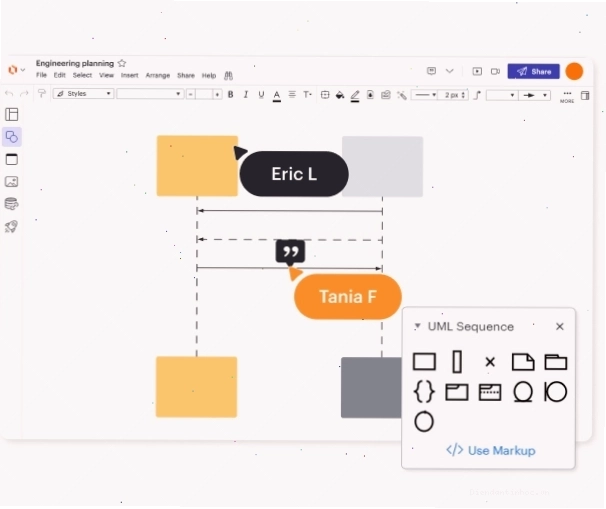Click the blue Share button
Screen dimensions: 606x509
(x=533, y=71)
